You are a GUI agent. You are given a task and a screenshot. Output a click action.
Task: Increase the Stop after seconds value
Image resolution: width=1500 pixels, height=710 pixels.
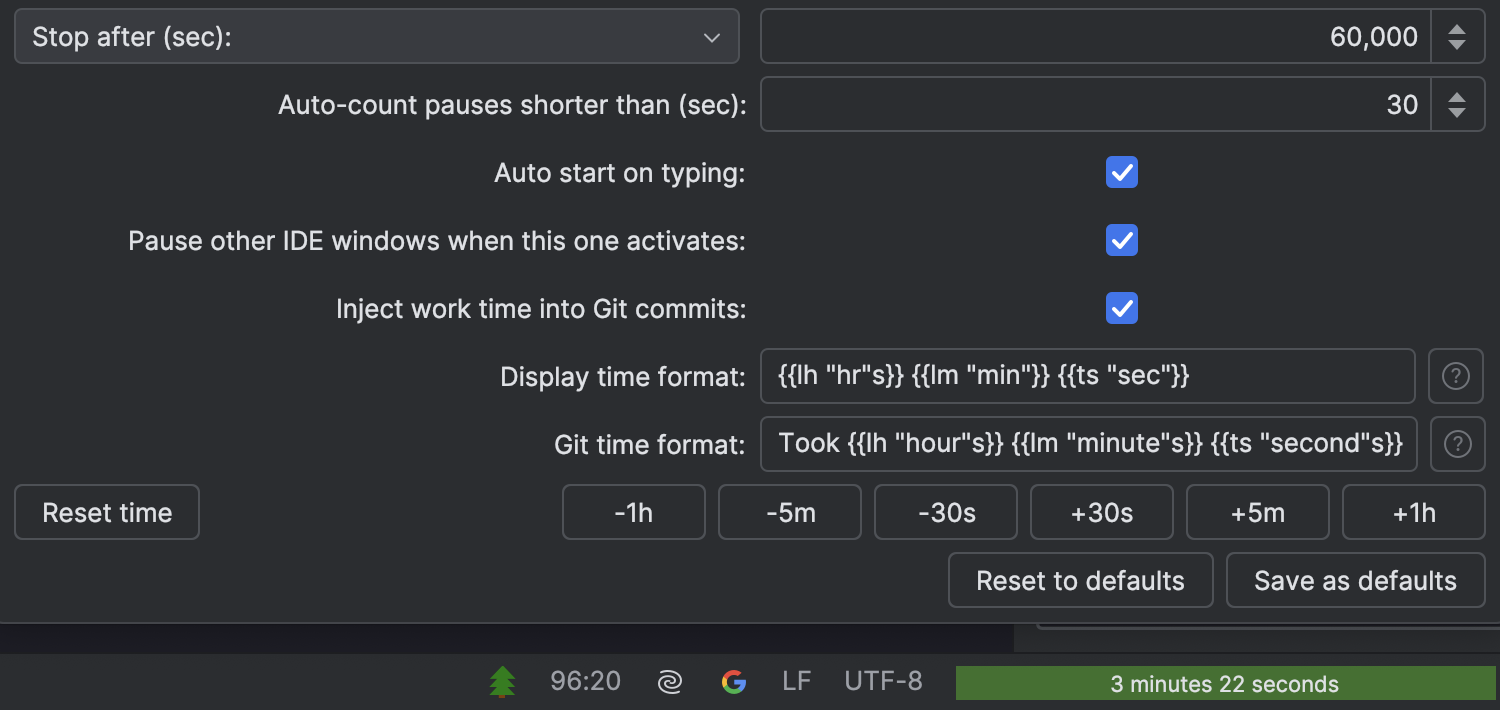click(1457, 29)
